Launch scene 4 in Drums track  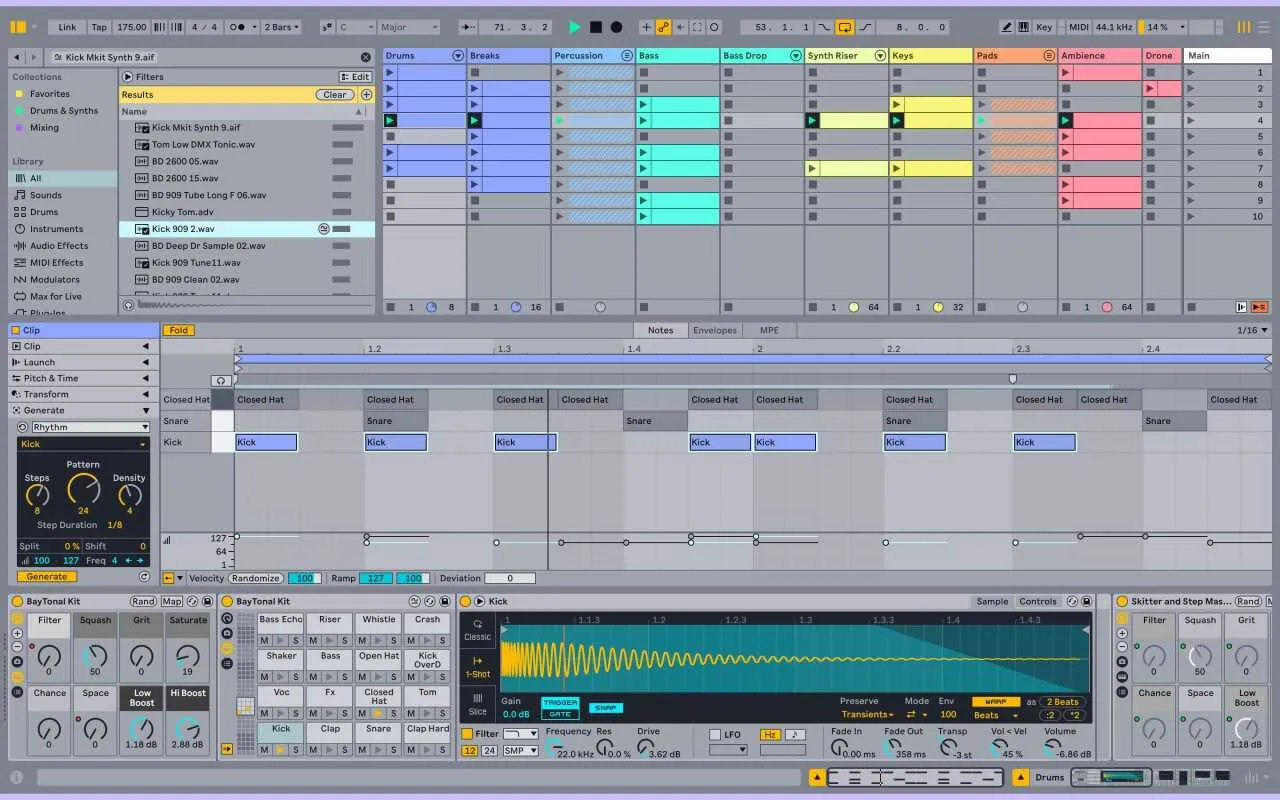[390, 121]
